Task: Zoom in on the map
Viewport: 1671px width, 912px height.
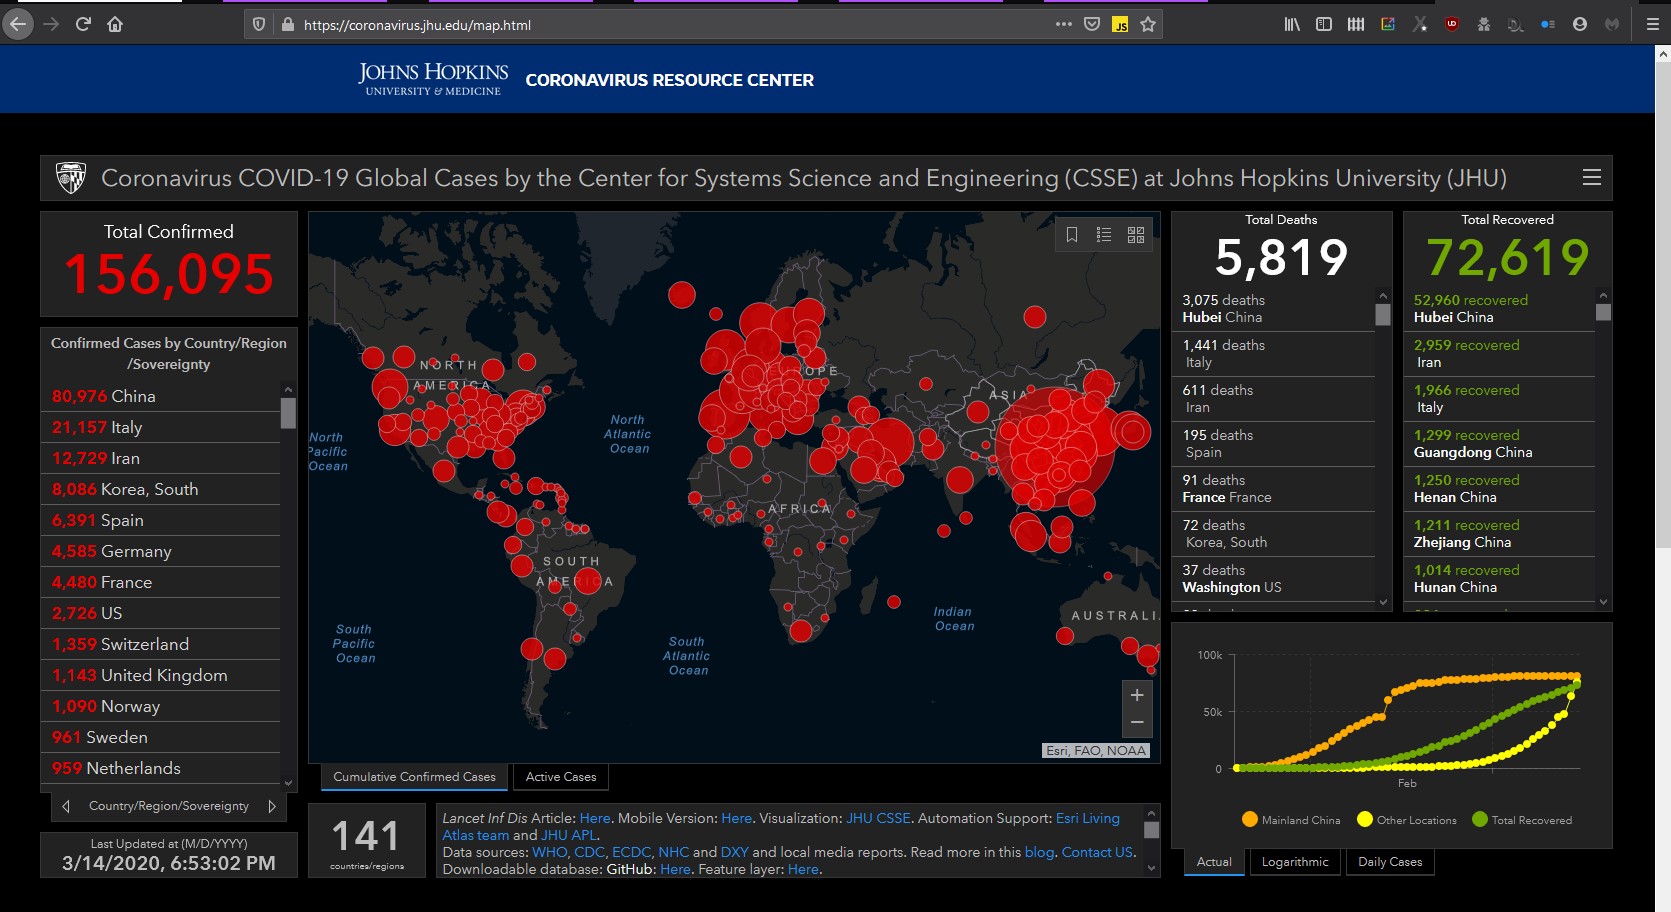Action: [1136, 695]
